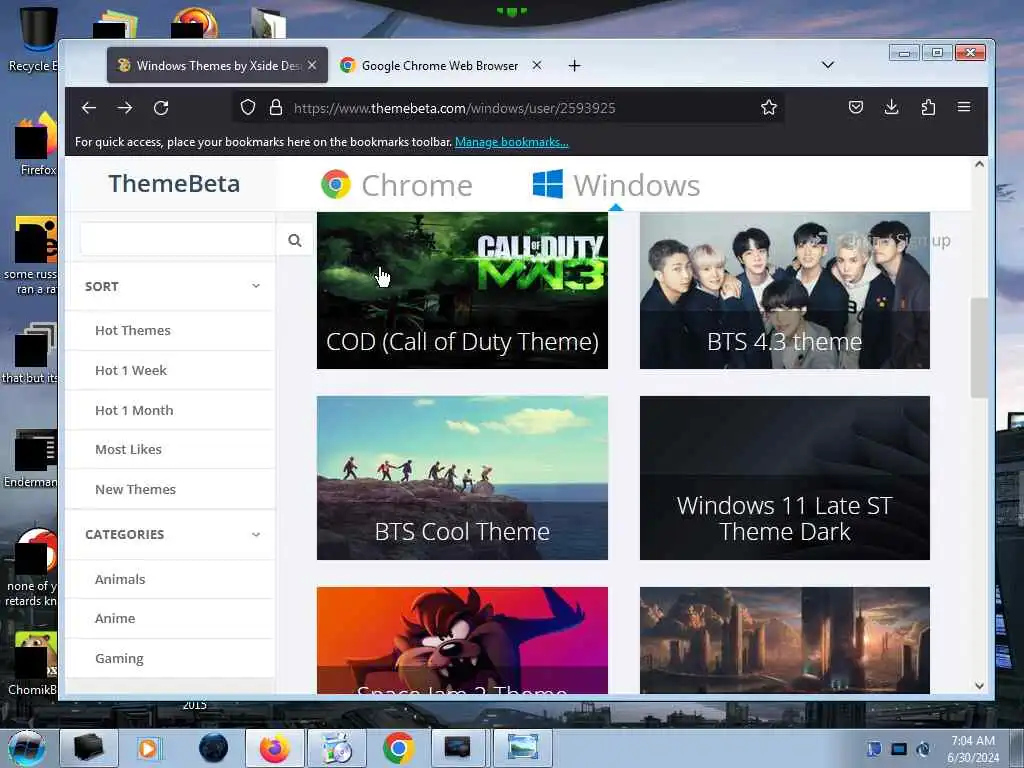Reload the current page
This screenshot has width=1024, height=768.
[161, 108]
